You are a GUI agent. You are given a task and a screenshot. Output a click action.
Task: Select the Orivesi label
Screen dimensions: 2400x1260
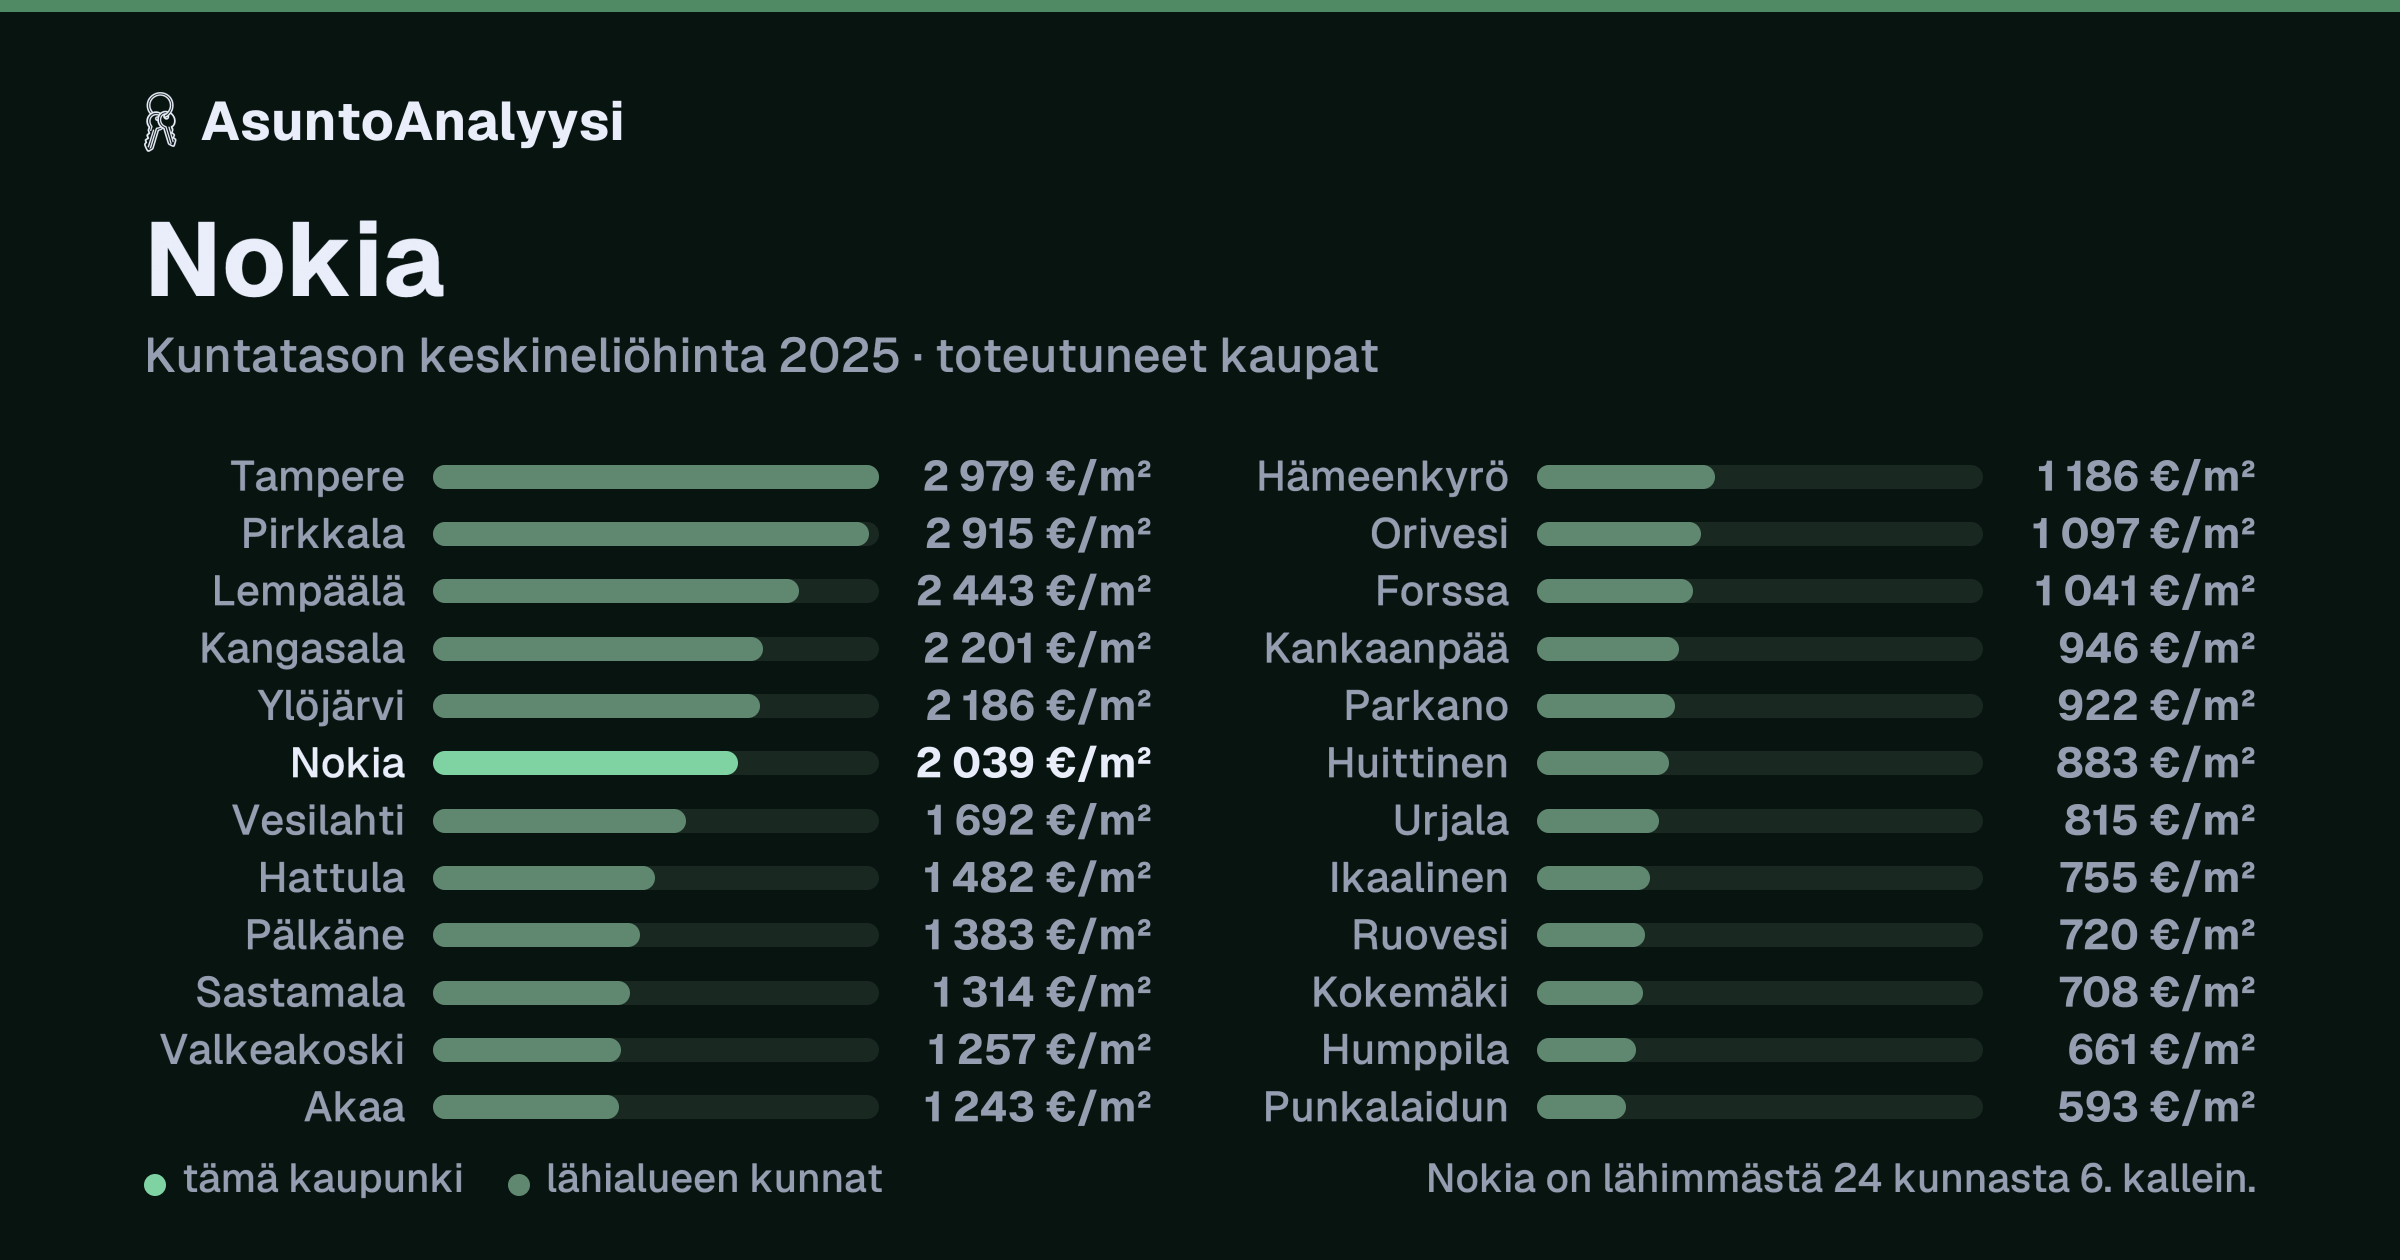click(x=1439, y=534)
